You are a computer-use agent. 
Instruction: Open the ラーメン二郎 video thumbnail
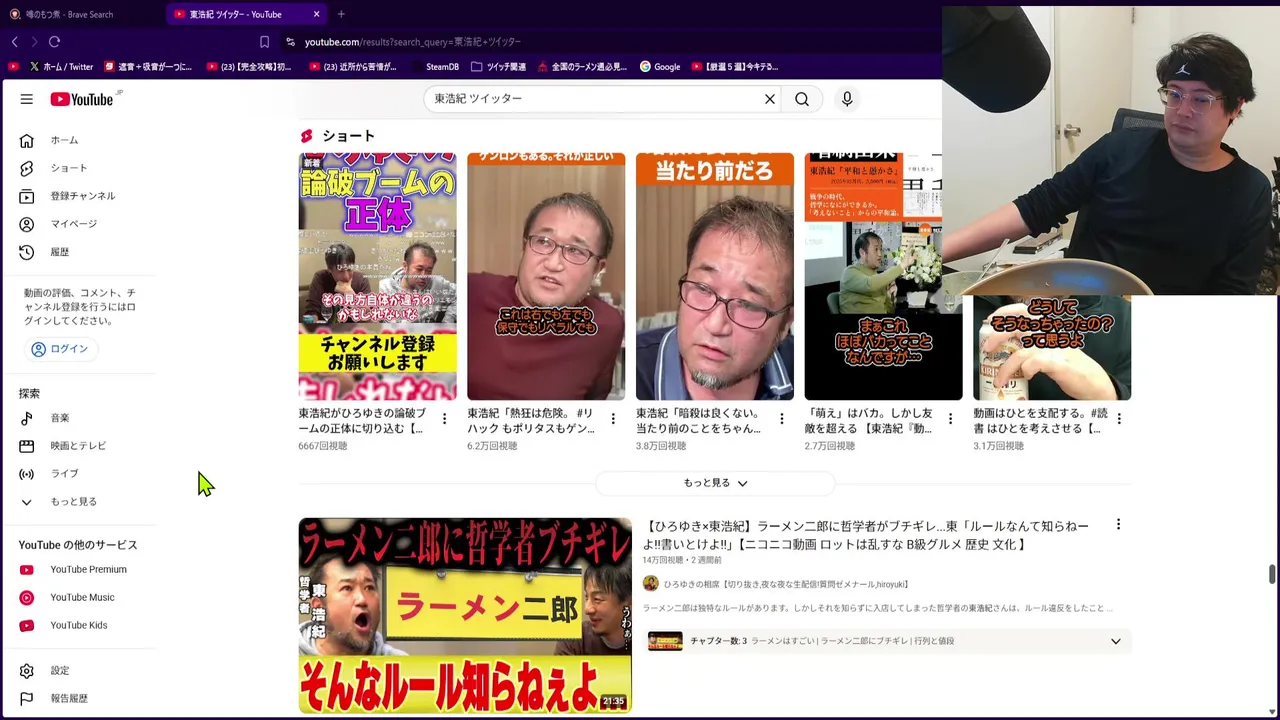point(465,615)
